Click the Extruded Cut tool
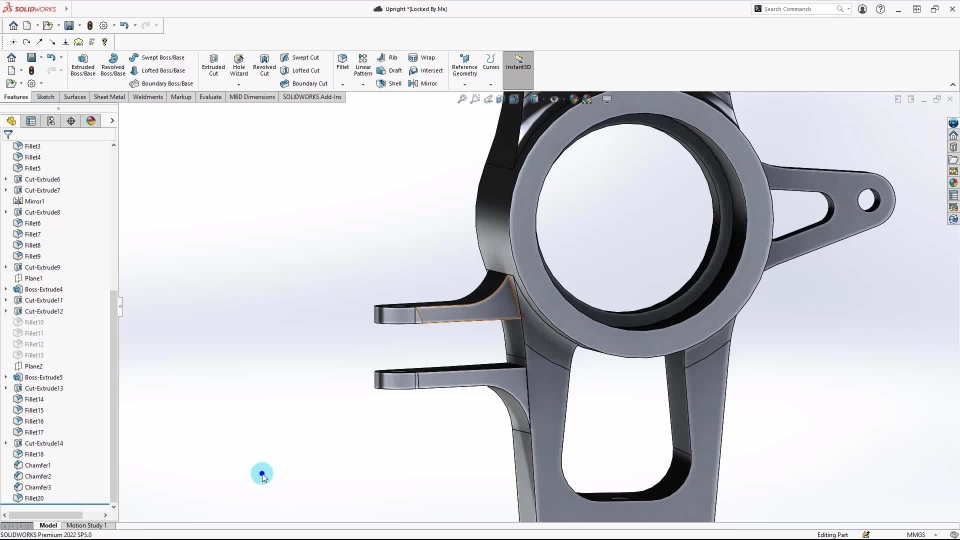This screenshot has height=540, width=960. pos(213,65)
